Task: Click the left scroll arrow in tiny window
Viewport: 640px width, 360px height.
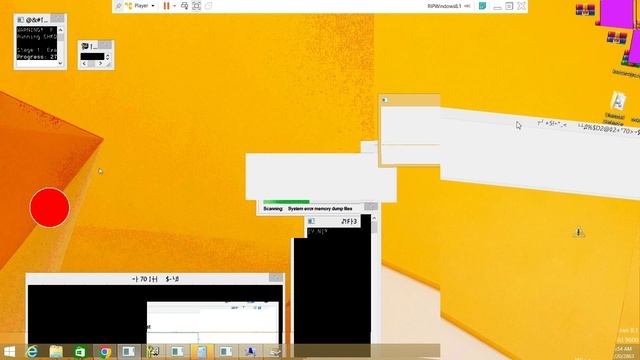Action: pos(84,64)
